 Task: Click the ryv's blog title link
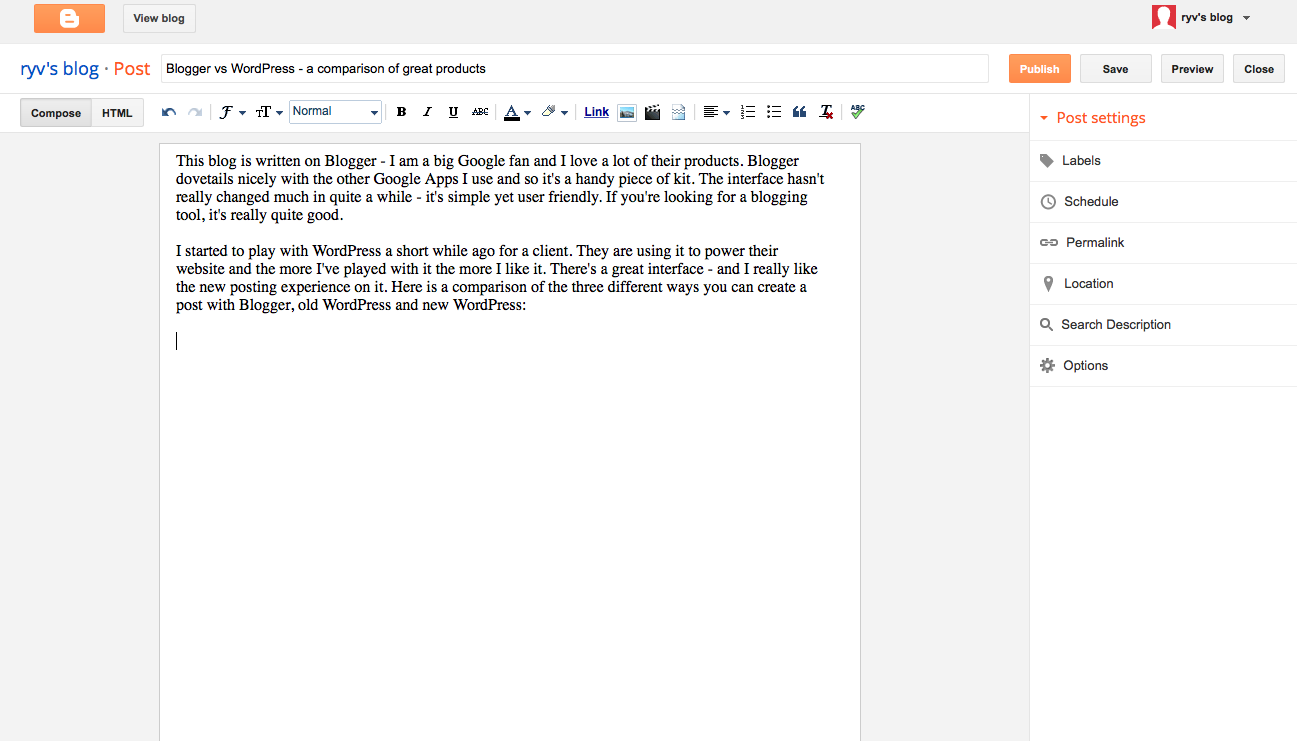click(59, 69)
